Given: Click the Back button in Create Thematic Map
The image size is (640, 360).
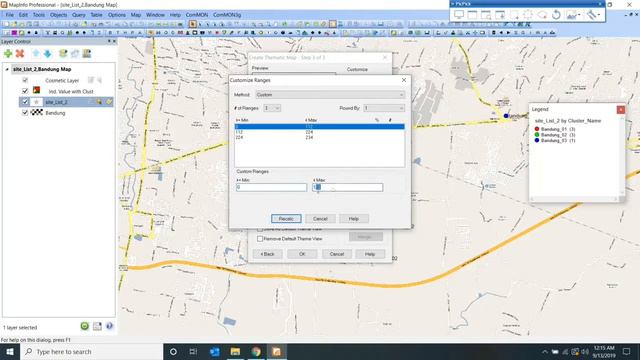Looking at the screenshot, I should point(267,254).
